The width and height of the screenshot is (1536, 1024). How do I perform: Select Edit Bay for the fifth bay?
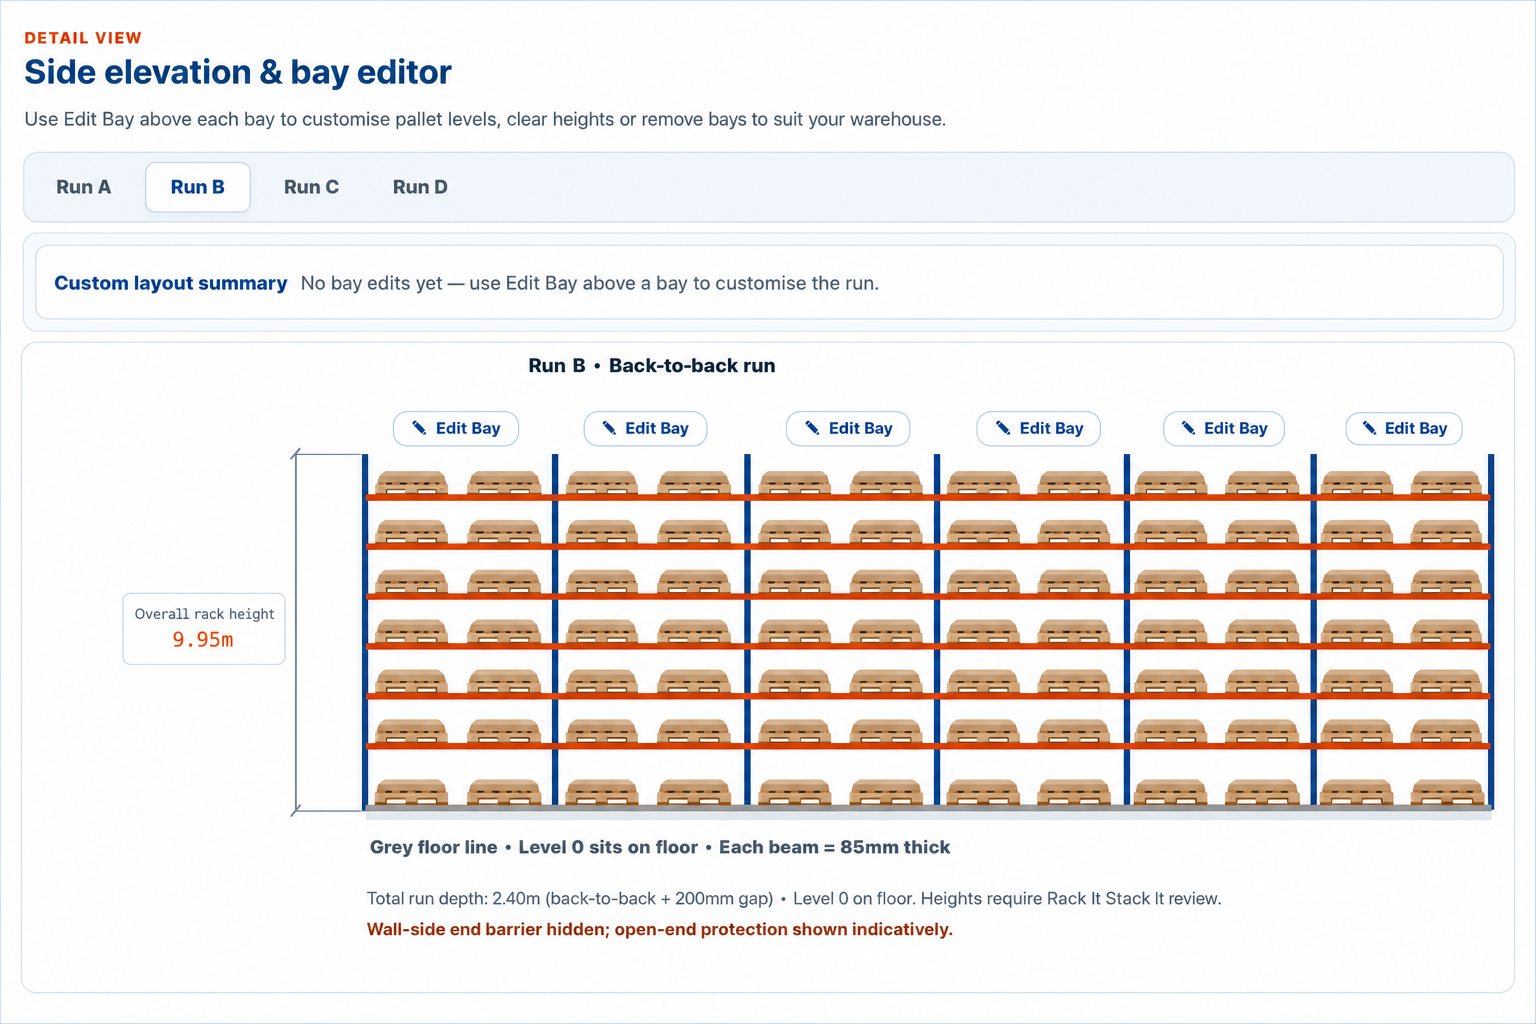[x=1224, y=428]
